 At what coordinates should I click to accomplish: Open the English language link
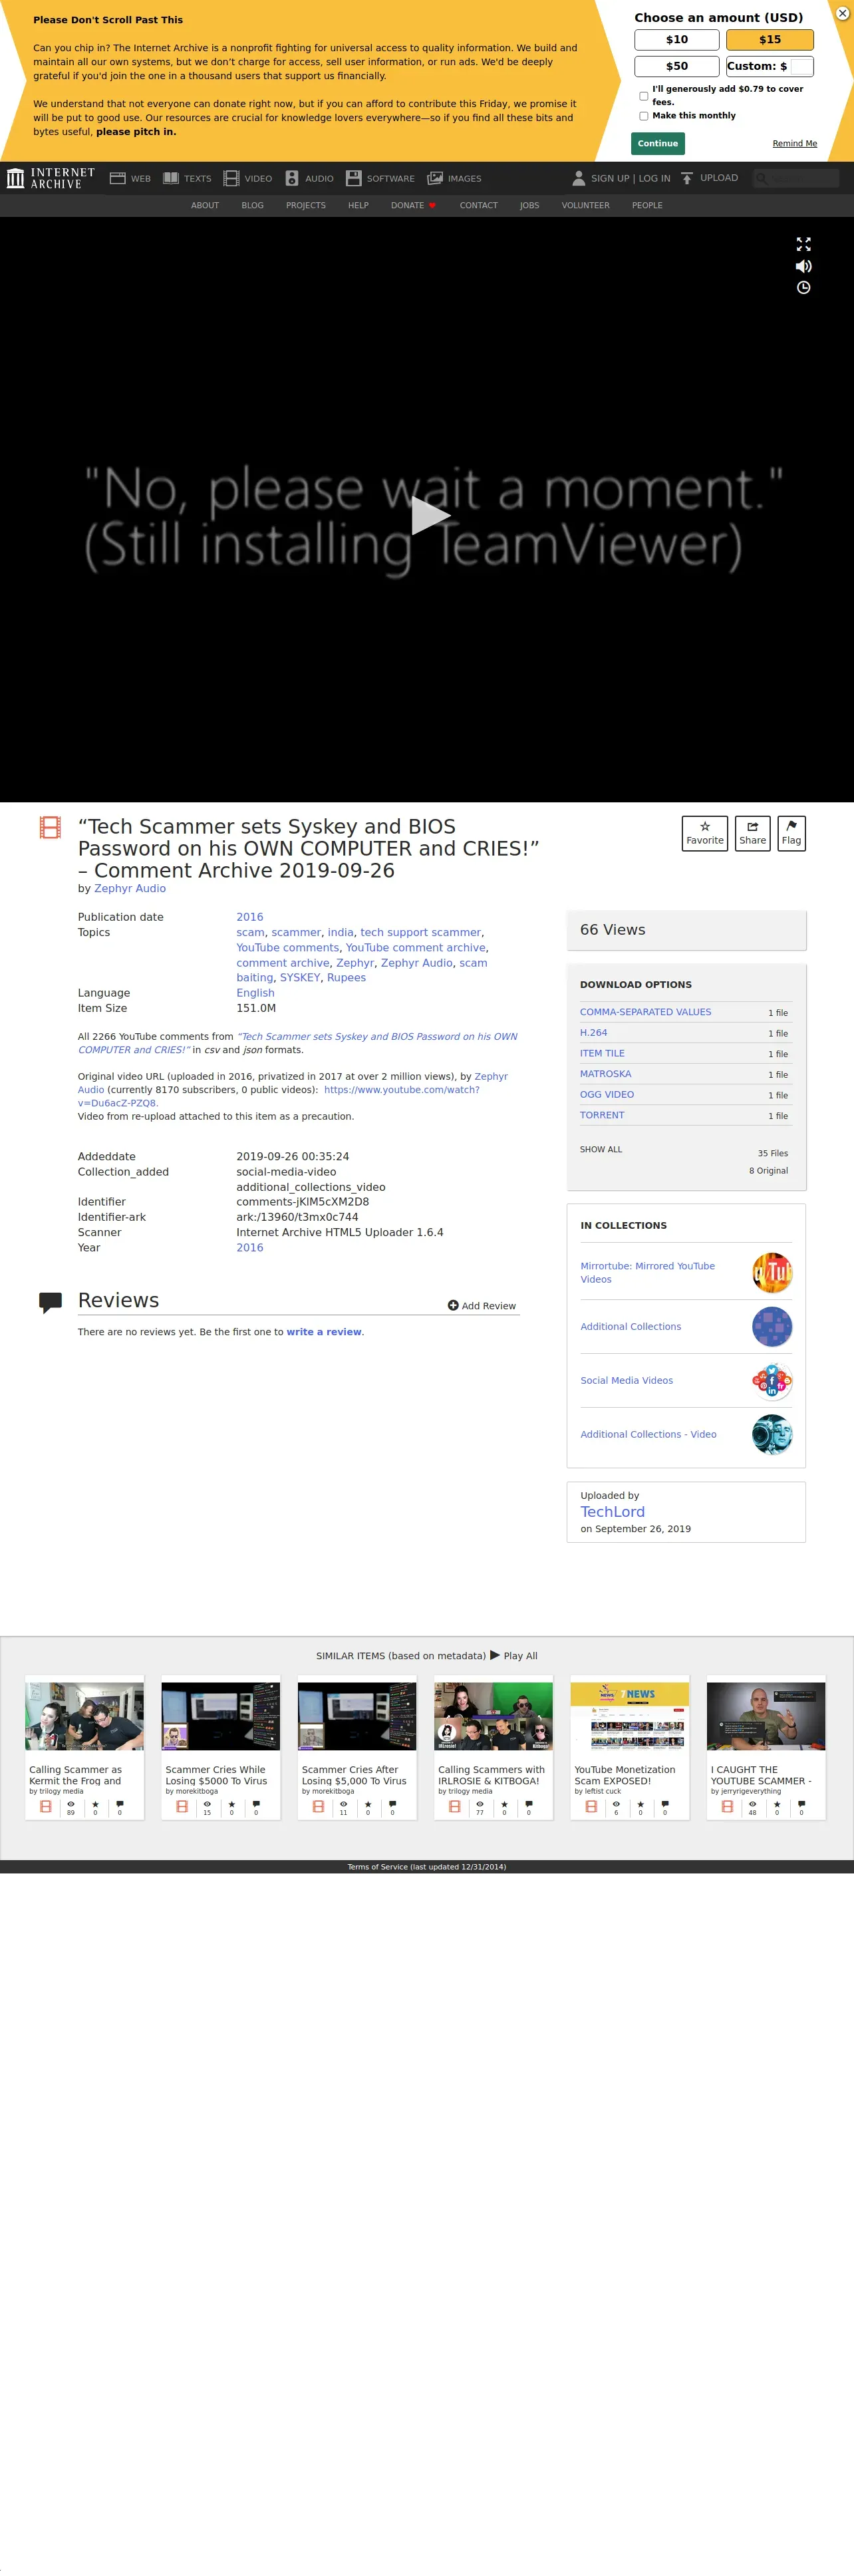pyautogui.click(x=255, y=993)
